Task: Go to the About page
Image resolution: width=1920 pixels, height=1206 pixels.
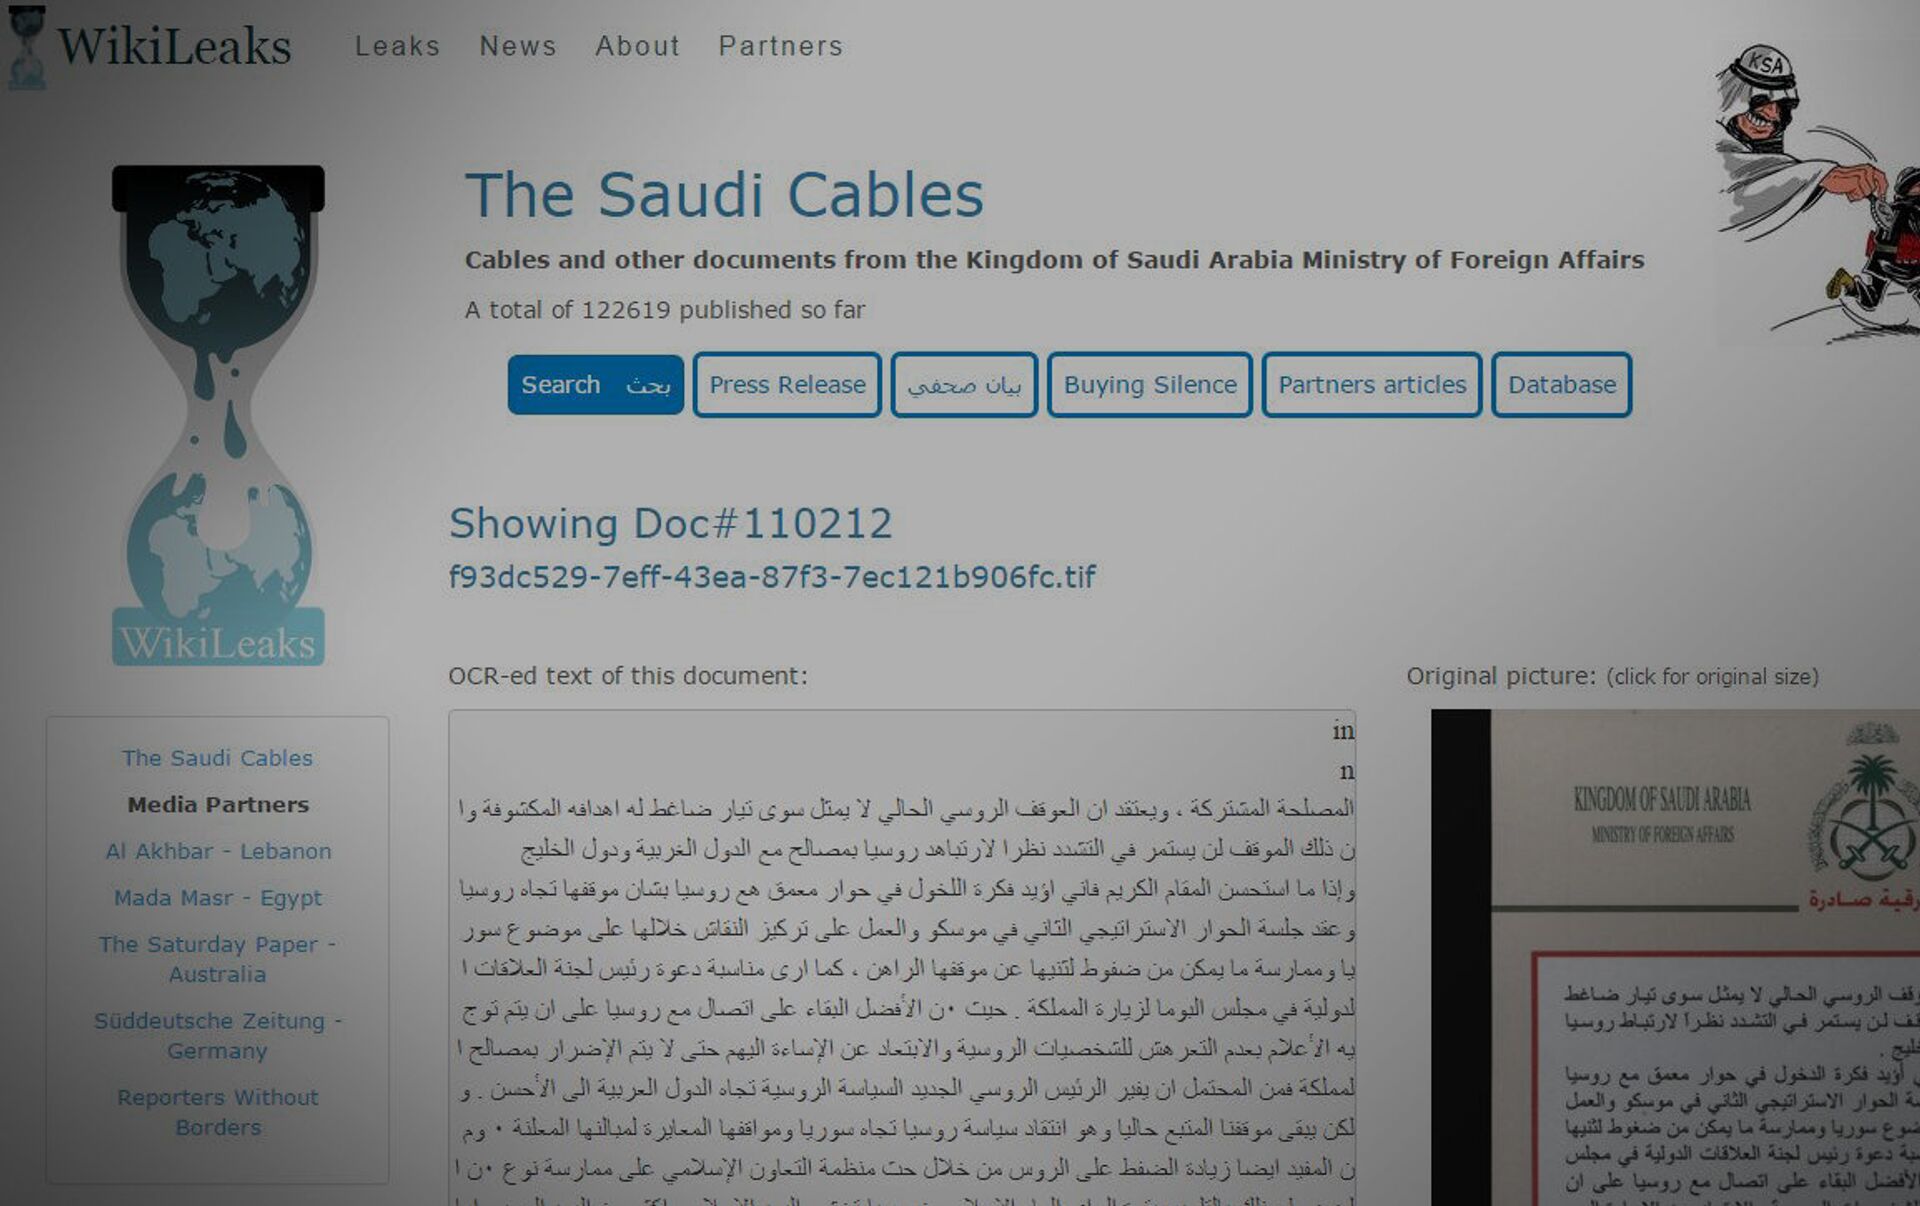Action: 637,46
